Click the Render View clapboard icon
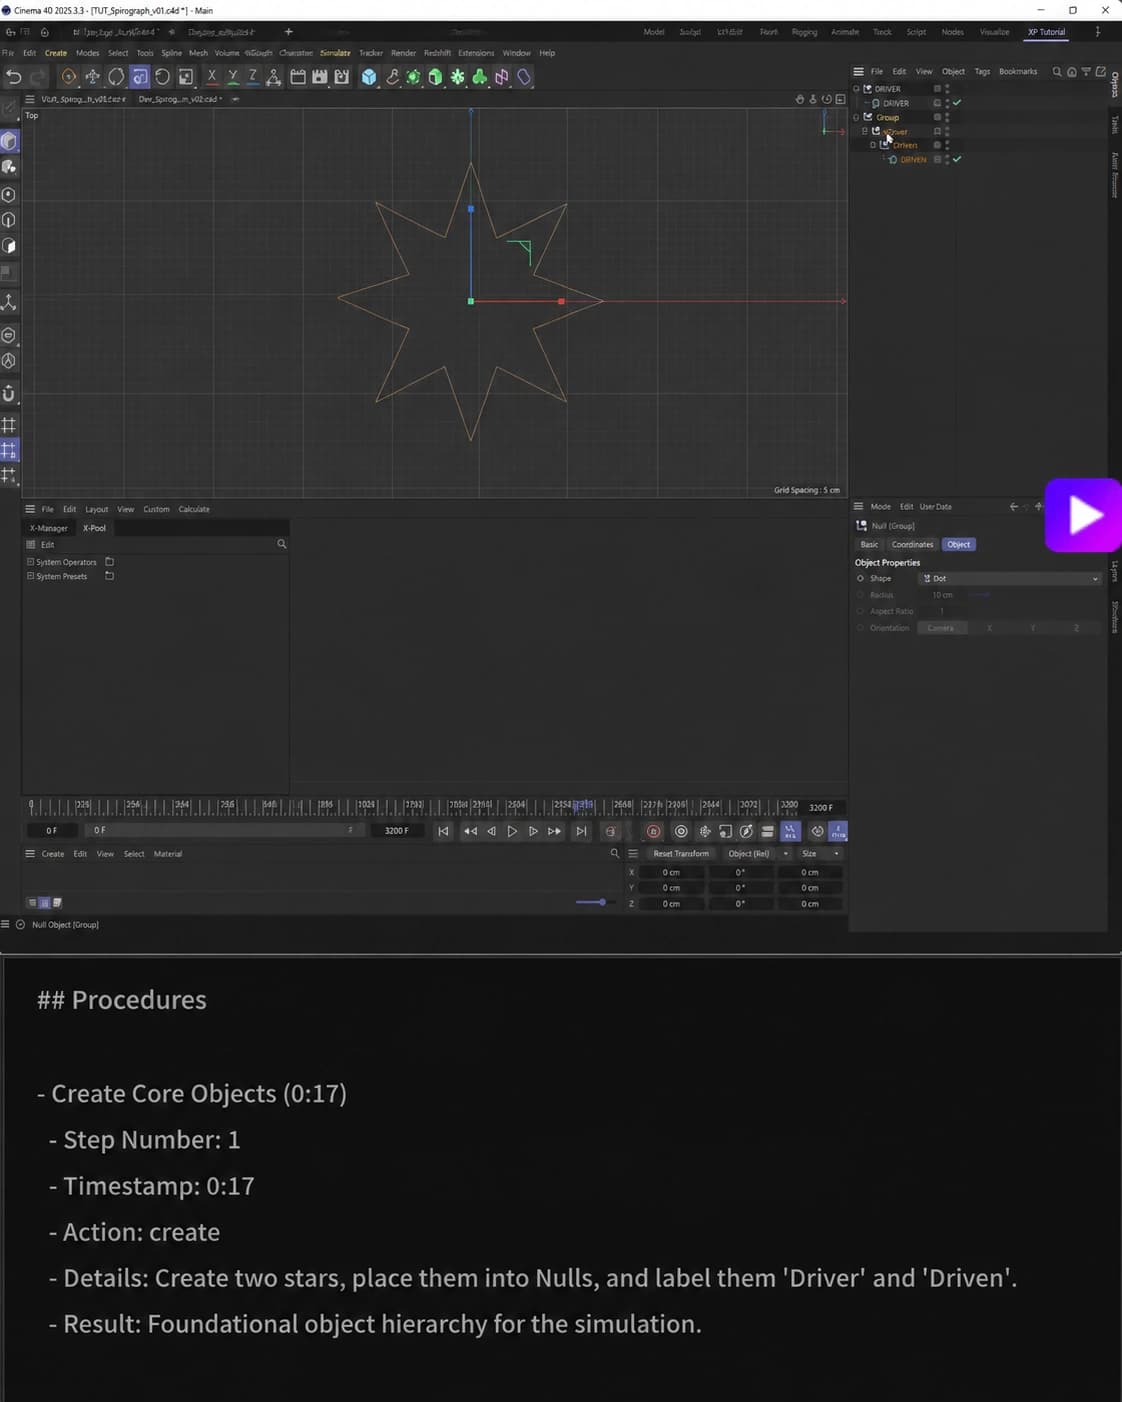This screenshot has width=1122, height=1402. tap(298, 77)
